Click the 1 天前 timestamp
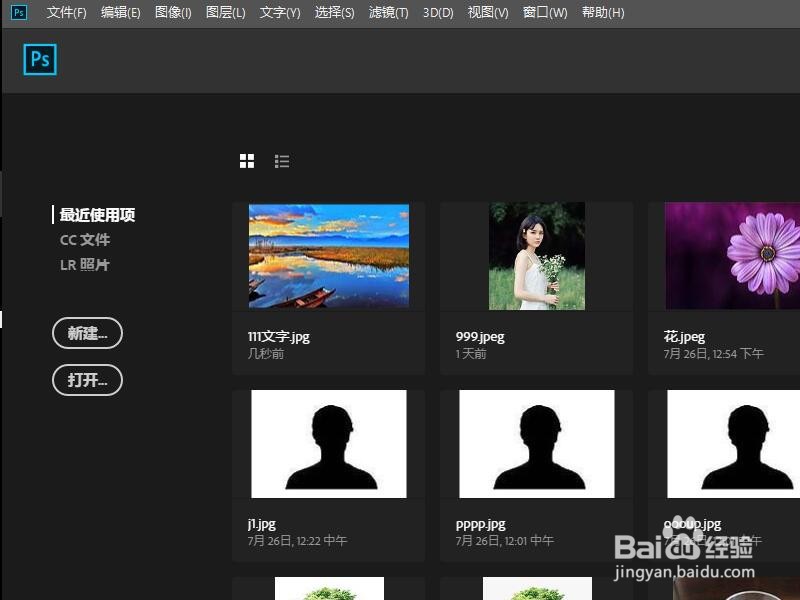The width and height of the screenshot is (800, 600). tap(471, 354)
